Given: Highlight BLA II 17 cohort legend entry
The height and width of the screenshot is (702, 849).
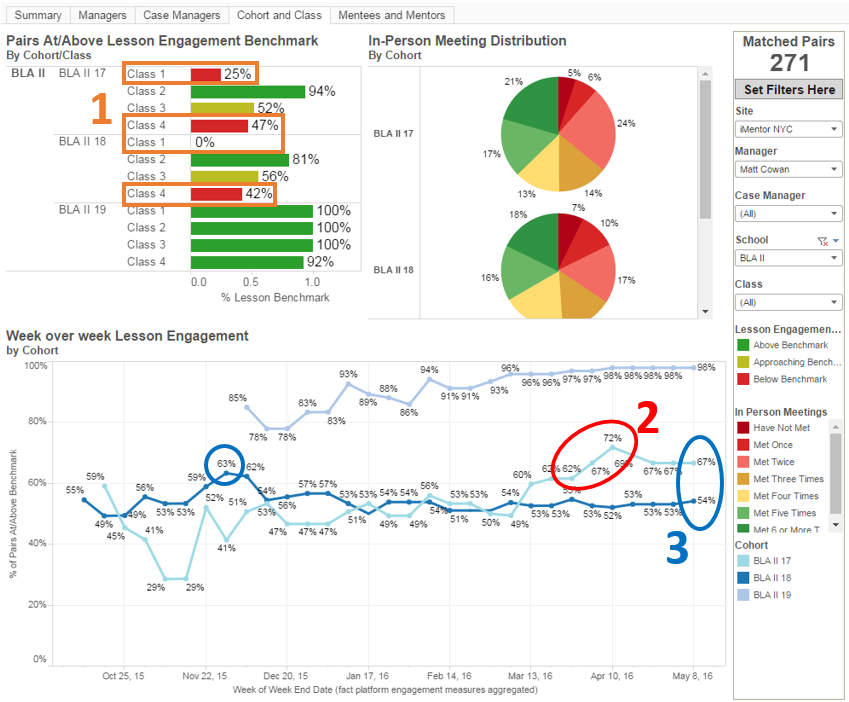Looking at the screenshot, I should (764, 561).
